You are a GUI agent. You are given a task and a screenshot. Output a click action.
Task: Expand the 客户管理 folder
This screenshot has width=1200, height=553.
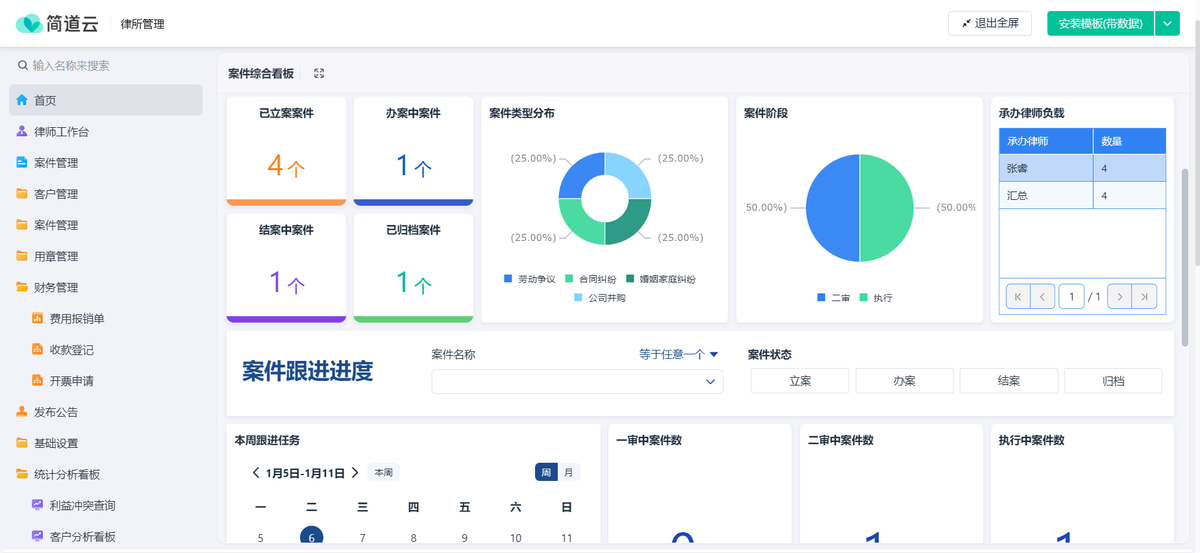click(x=105, y=193)
